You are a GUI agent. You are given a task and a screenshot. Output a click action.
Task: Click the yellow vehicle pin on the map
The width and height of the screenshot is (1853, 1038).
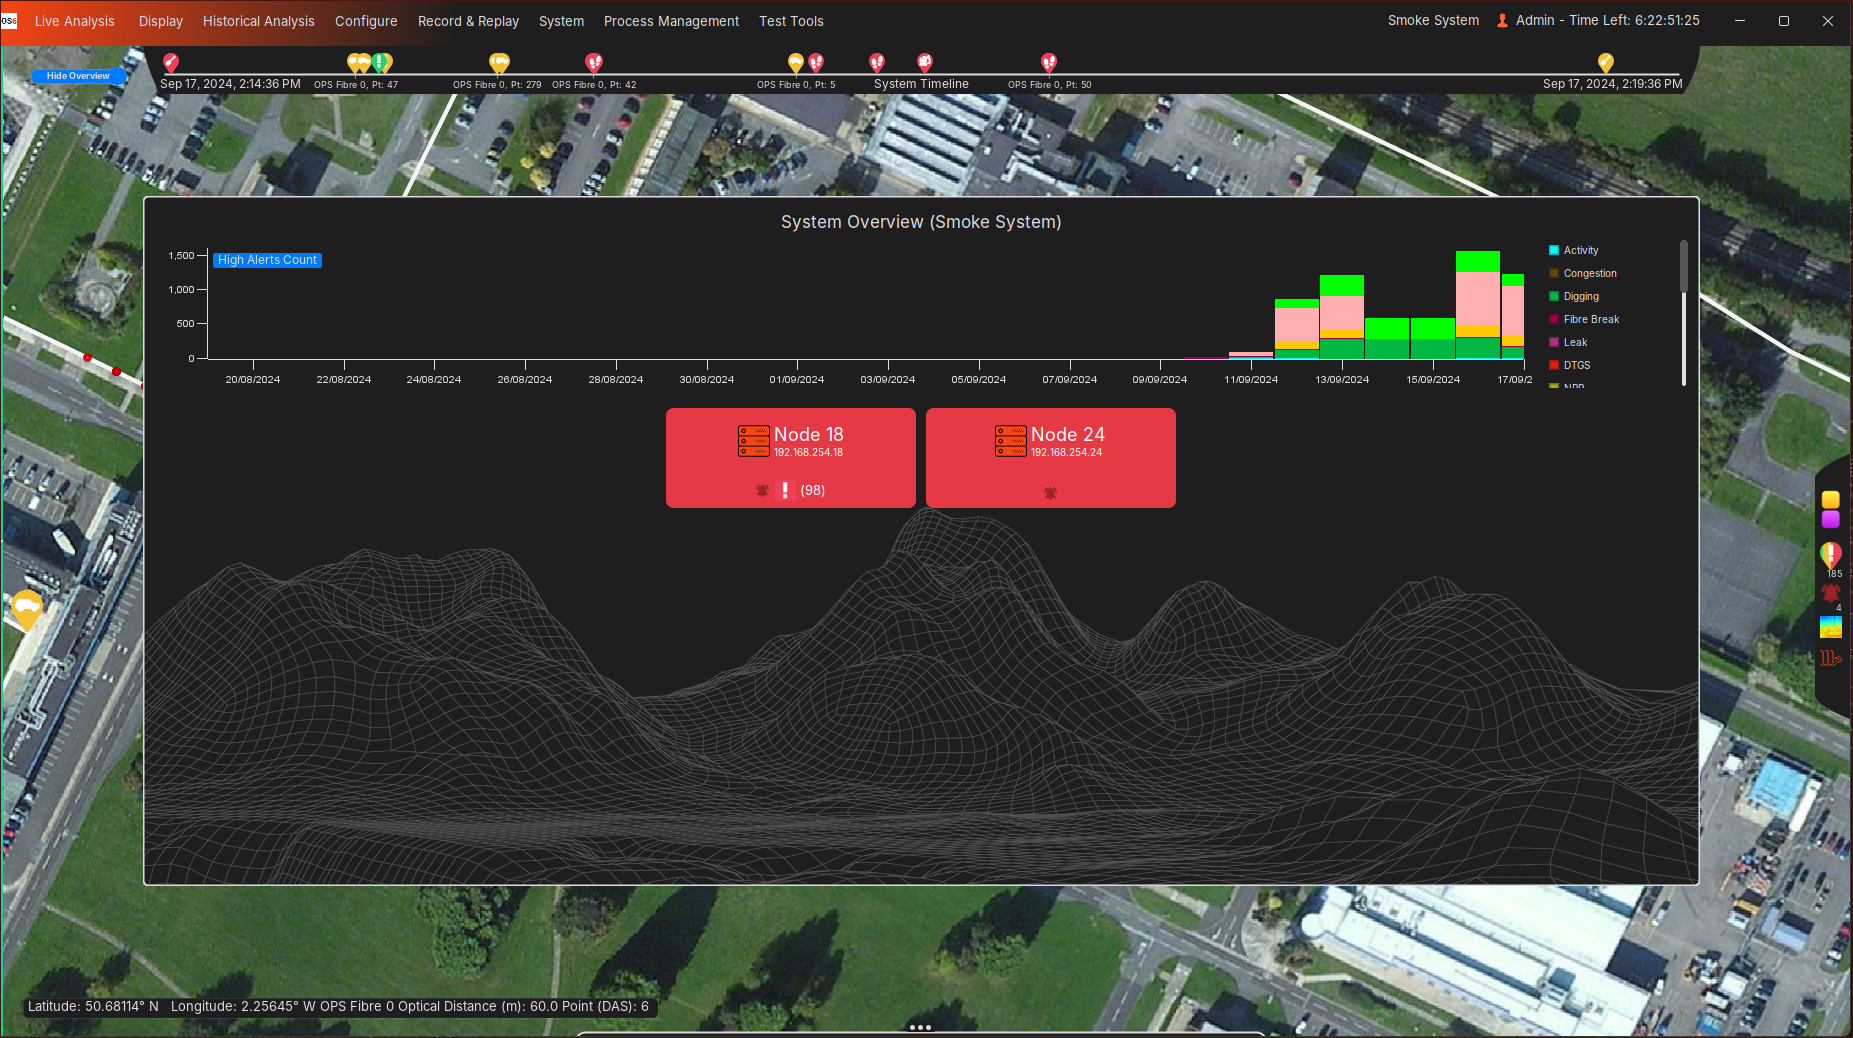[x=27, y=607]
